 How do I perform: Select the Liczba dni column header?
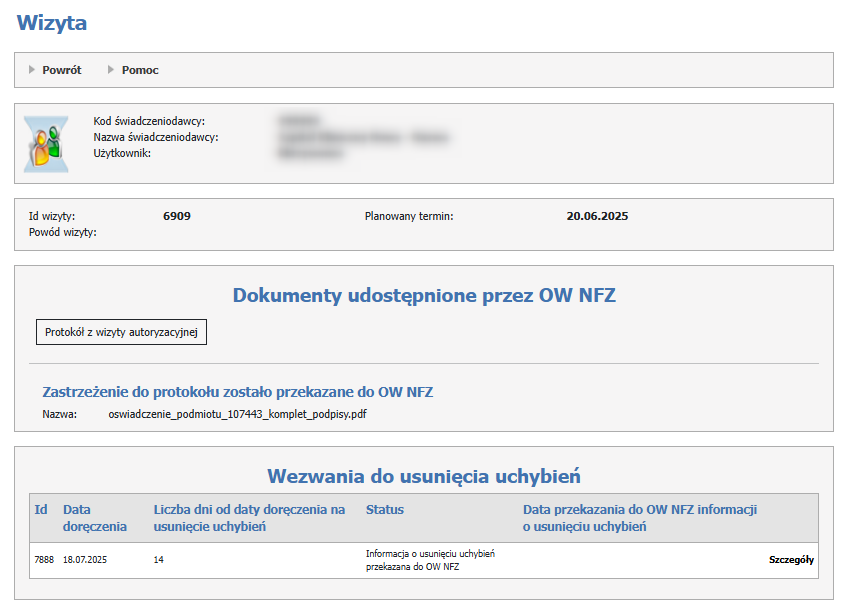point(249,518)
